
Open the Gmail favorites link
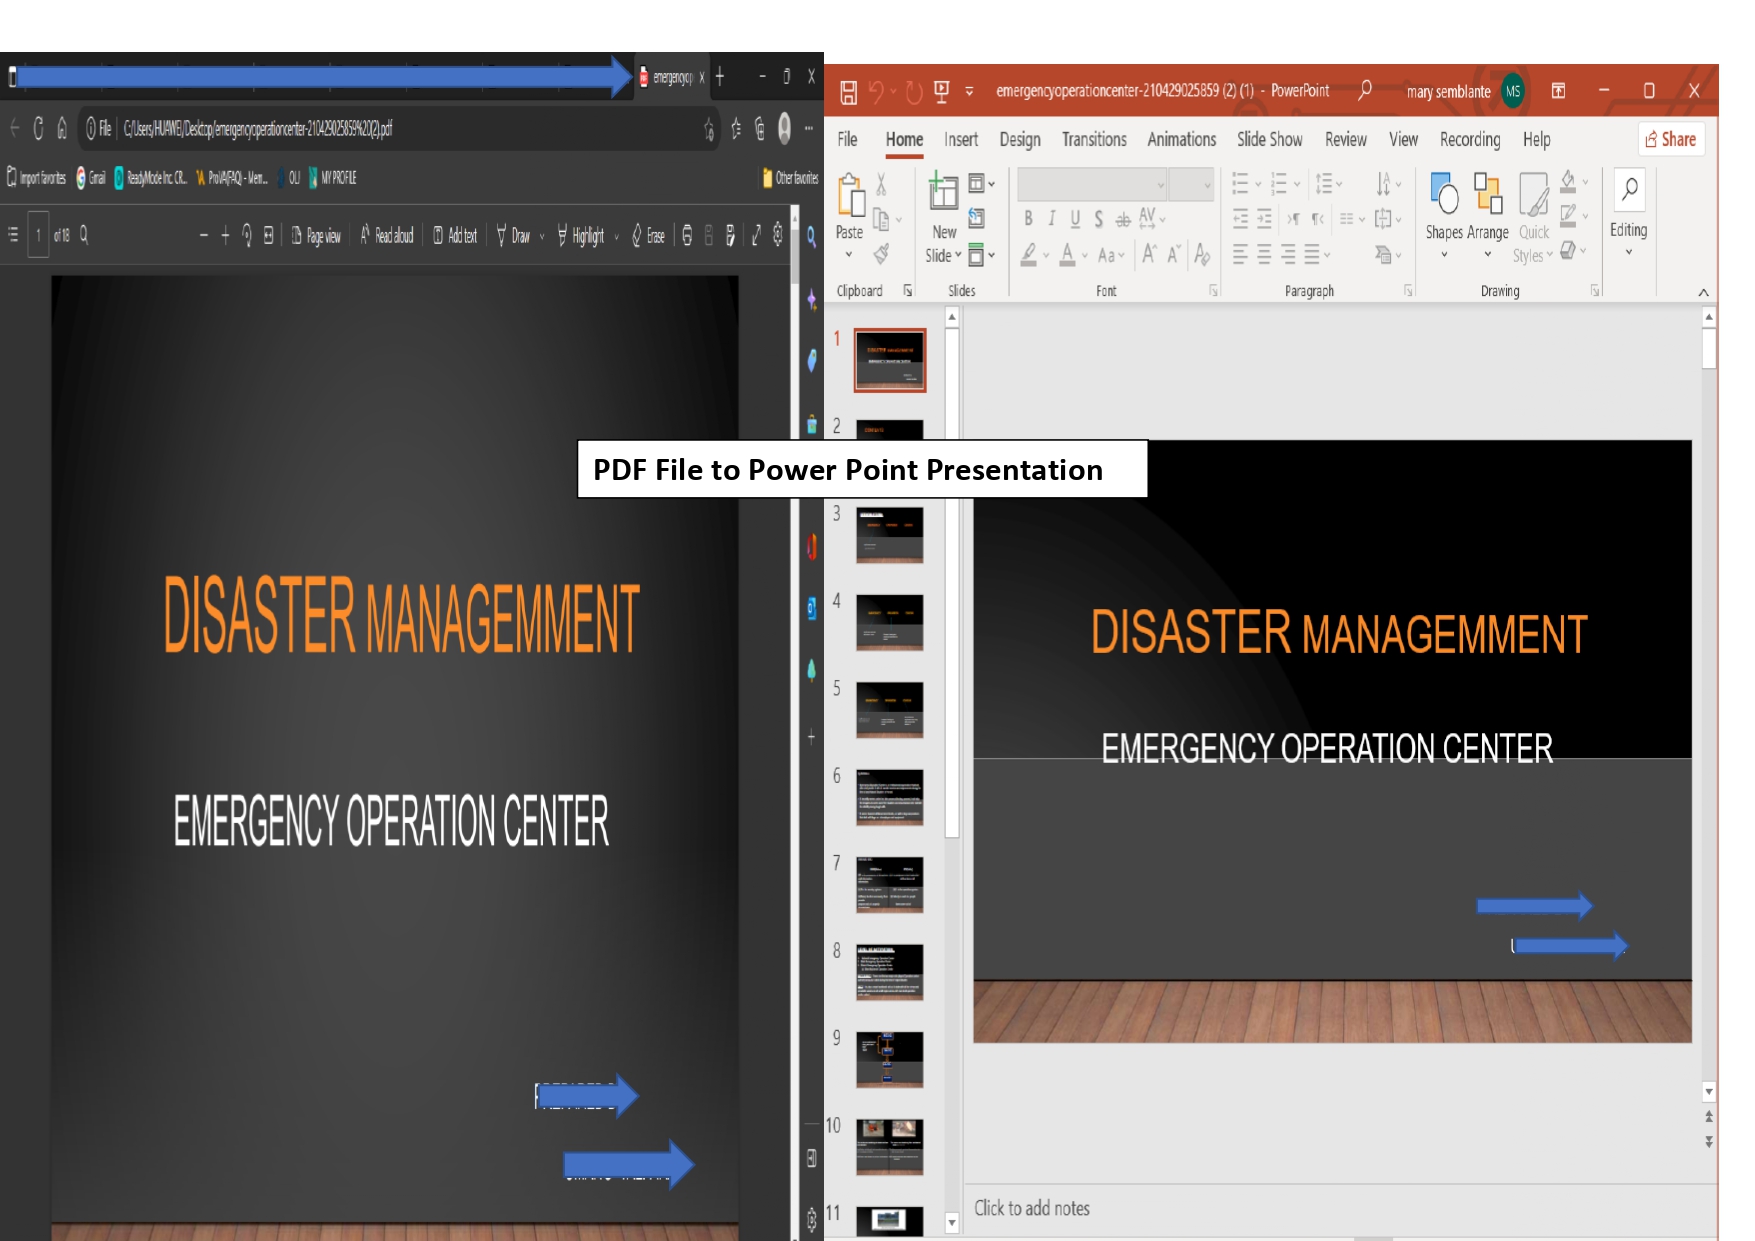pos(91,178)
